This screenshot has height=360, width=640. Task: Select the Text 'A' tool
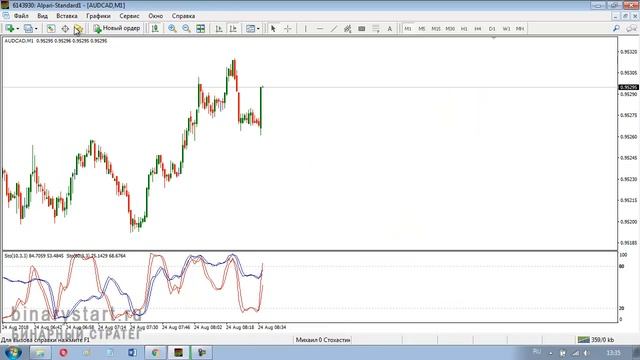tap(389, 29)
